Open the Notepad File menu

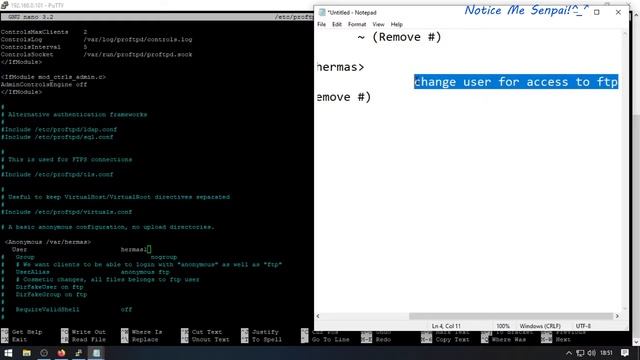click(322, 24)
